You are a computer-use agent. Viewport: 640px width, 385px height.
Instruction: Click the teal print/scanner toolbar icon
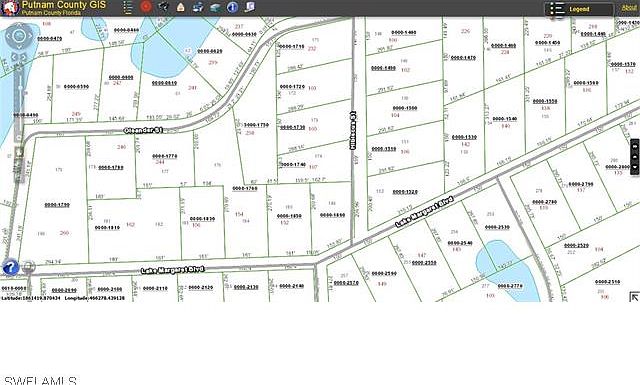click(216, 7)
